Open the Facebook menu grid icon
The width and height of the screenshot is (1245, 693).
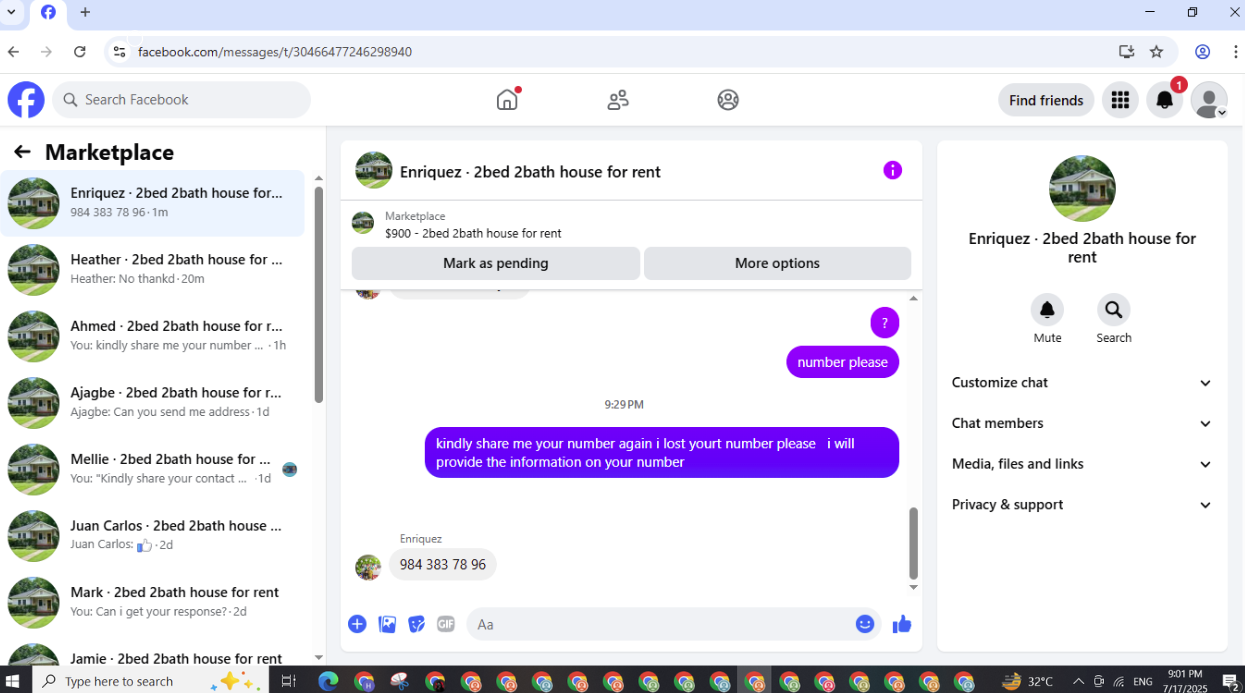[1120, 100]
